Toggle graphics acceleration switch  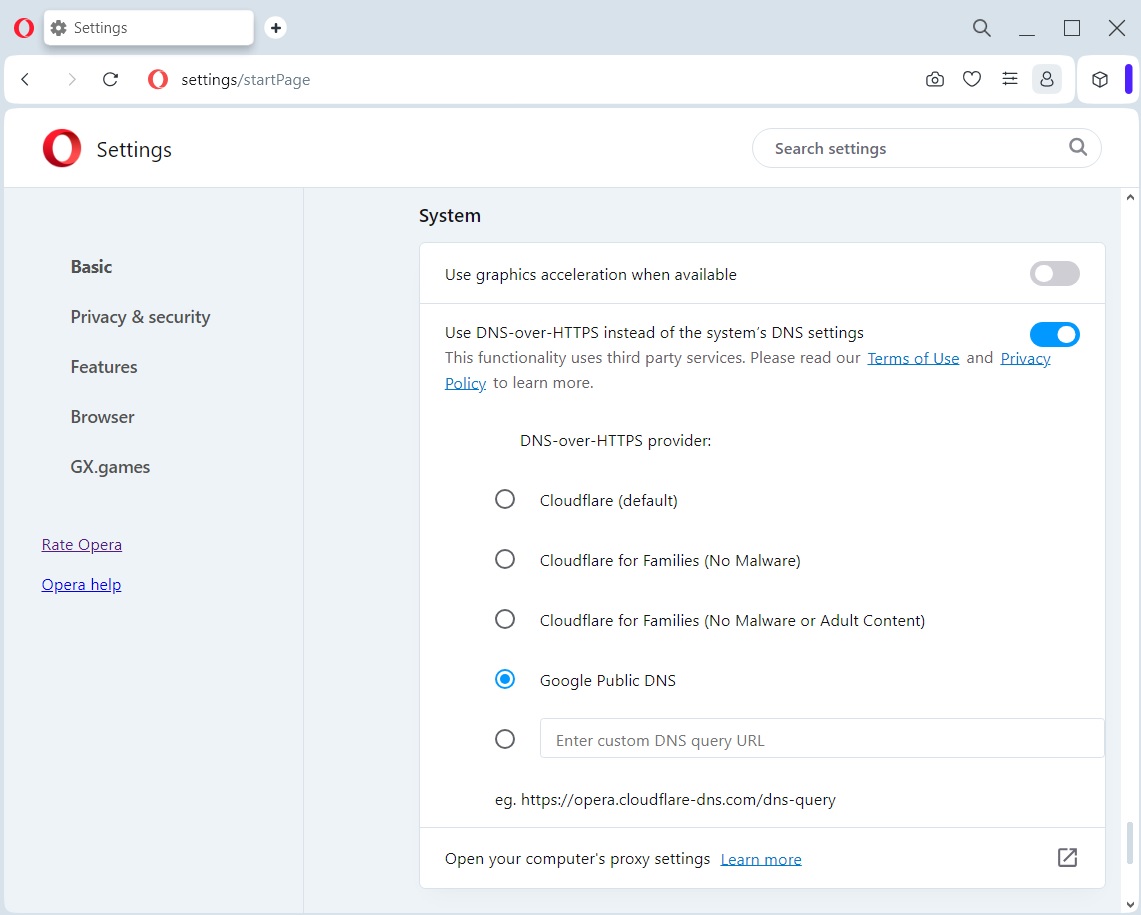(1054, 274)
